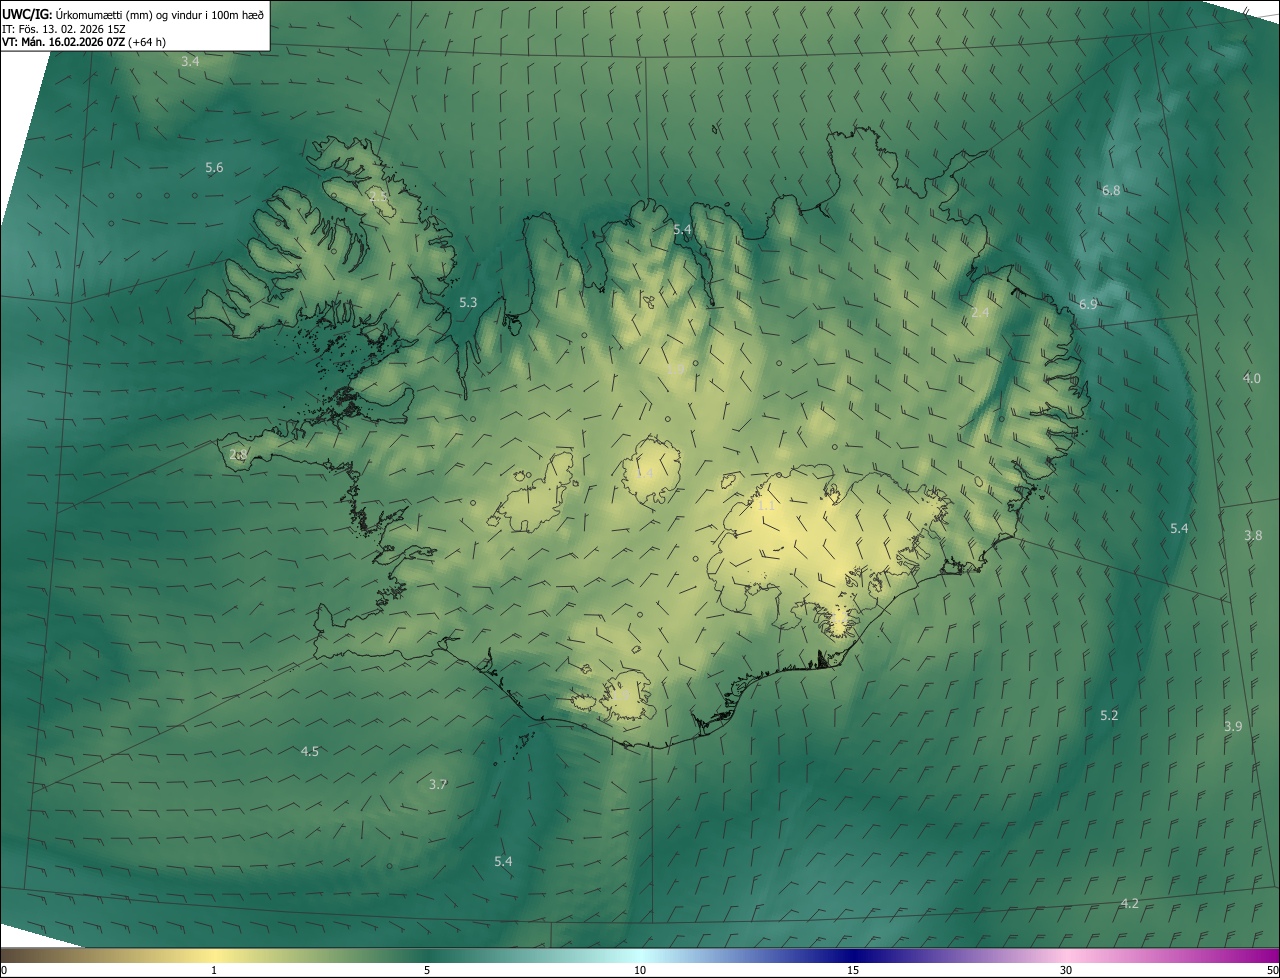
Task: Click the map value 2.4
Action: [x=980, y=313]
